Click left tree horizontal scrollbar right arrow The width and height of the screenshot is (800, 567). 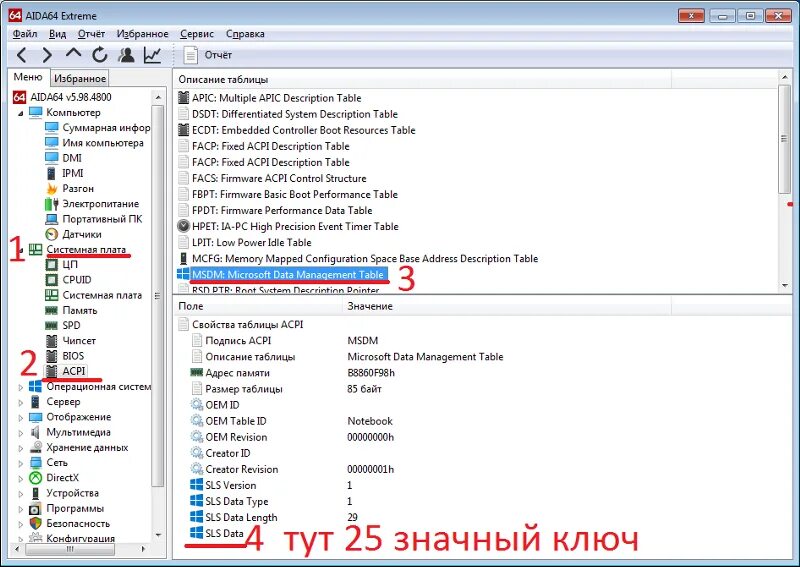(143, 549)
